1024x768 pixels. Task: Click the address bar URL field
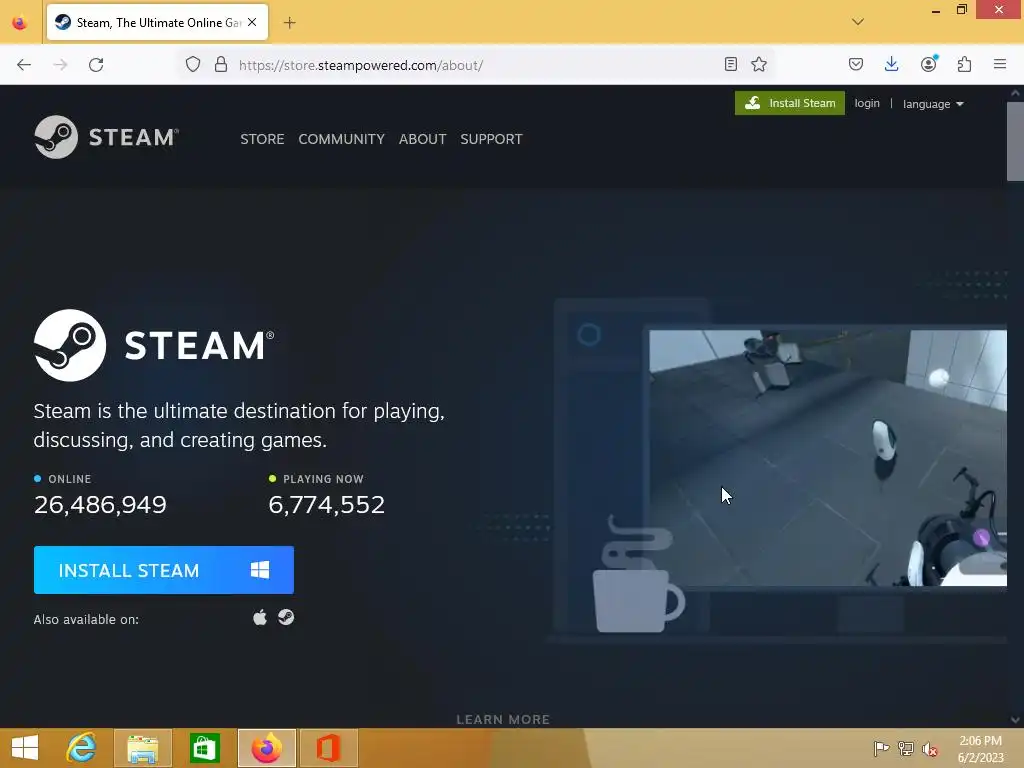(477, 65)
